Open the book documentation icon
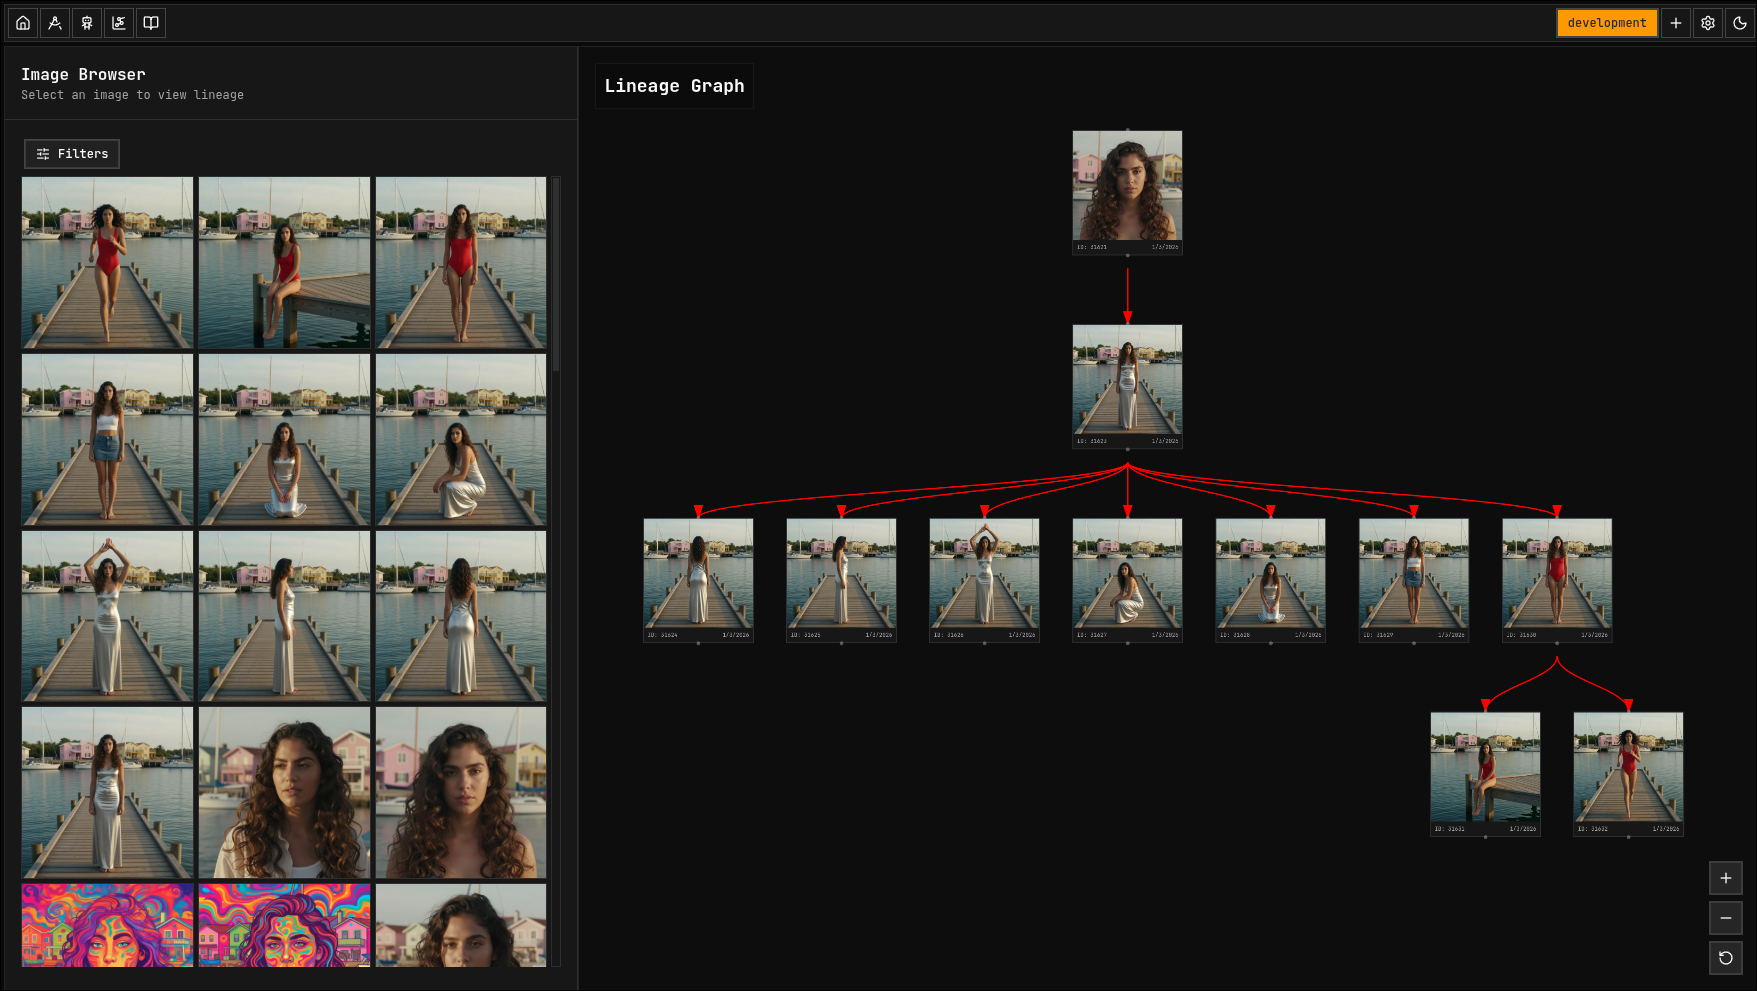The height and width of the screenshot is (991, 1757). click(x=151, y=23)
